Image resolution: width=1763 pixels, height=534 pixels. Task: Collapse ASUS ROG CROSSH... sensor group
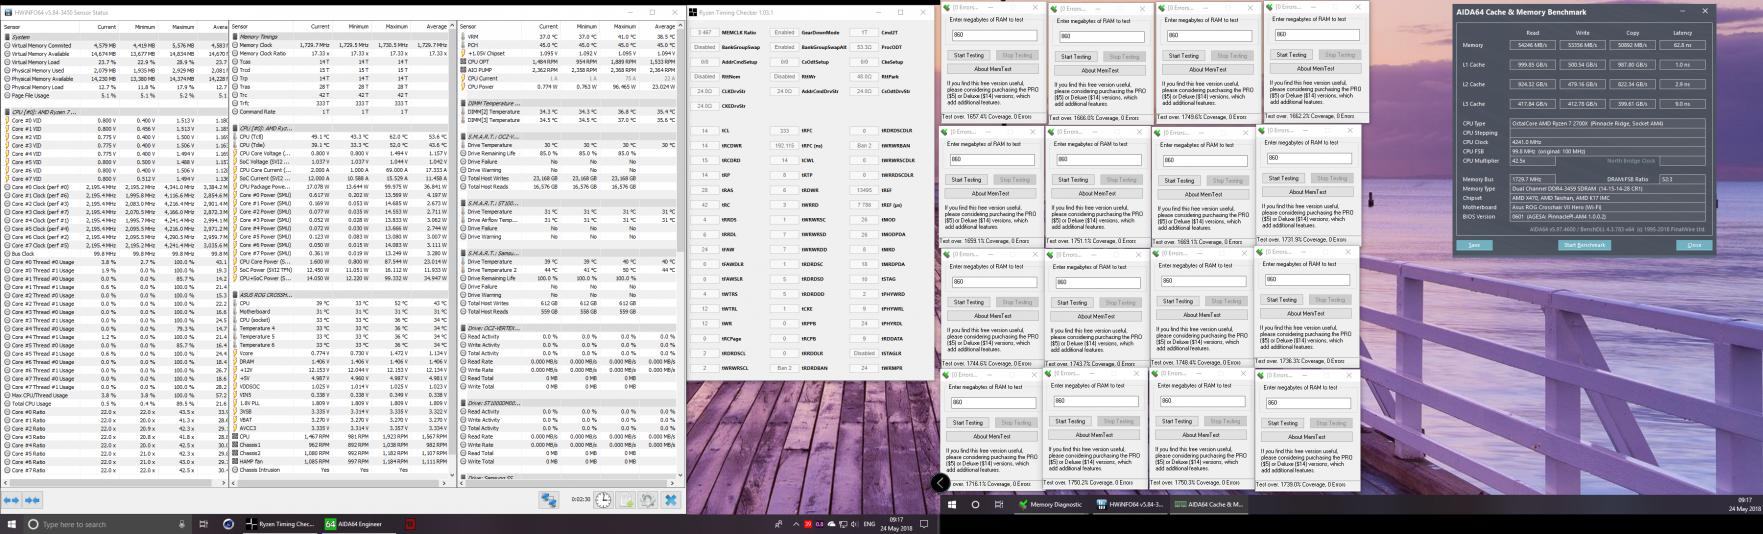pyautogui.click(x=236, y=295)
